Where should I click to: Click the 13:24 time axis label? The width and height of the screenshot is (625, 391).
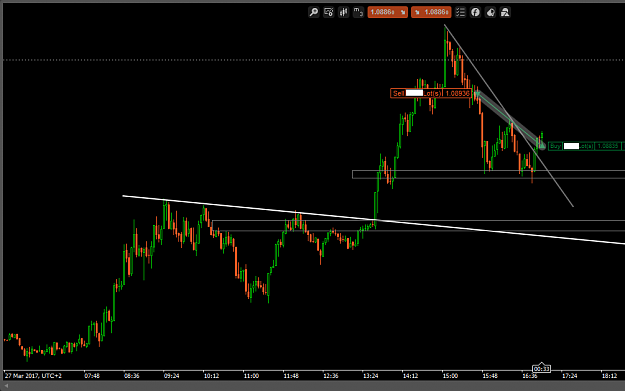[371, 376]
